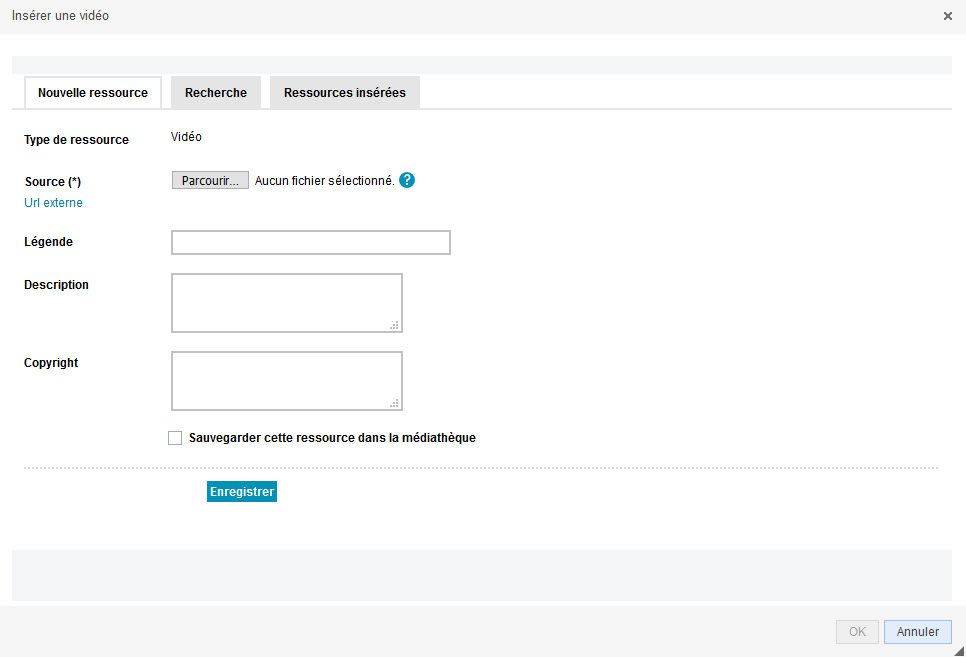Click the dialog resize handle corner
The image size is (966, 657).
(959, 651)
